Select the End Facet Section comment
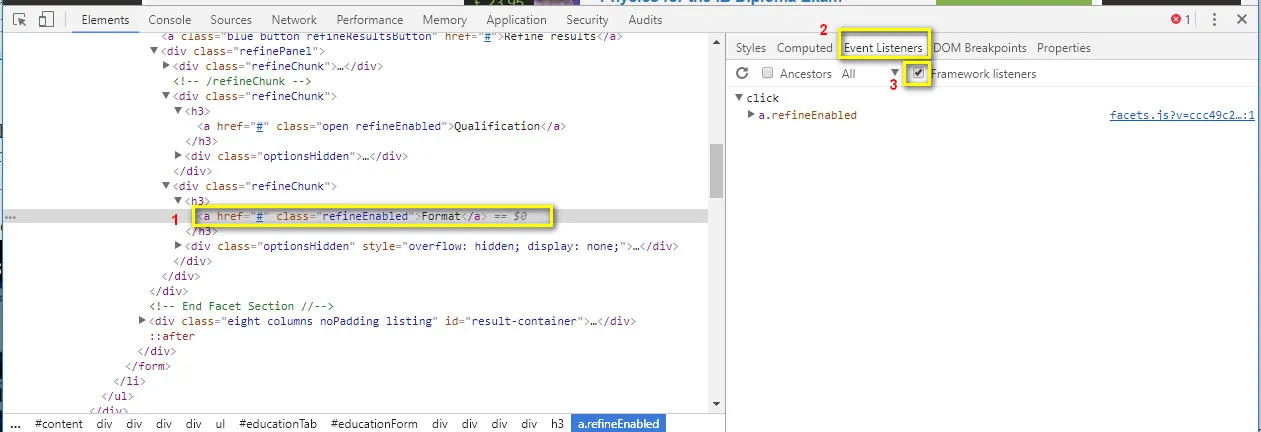 [241, 306]
